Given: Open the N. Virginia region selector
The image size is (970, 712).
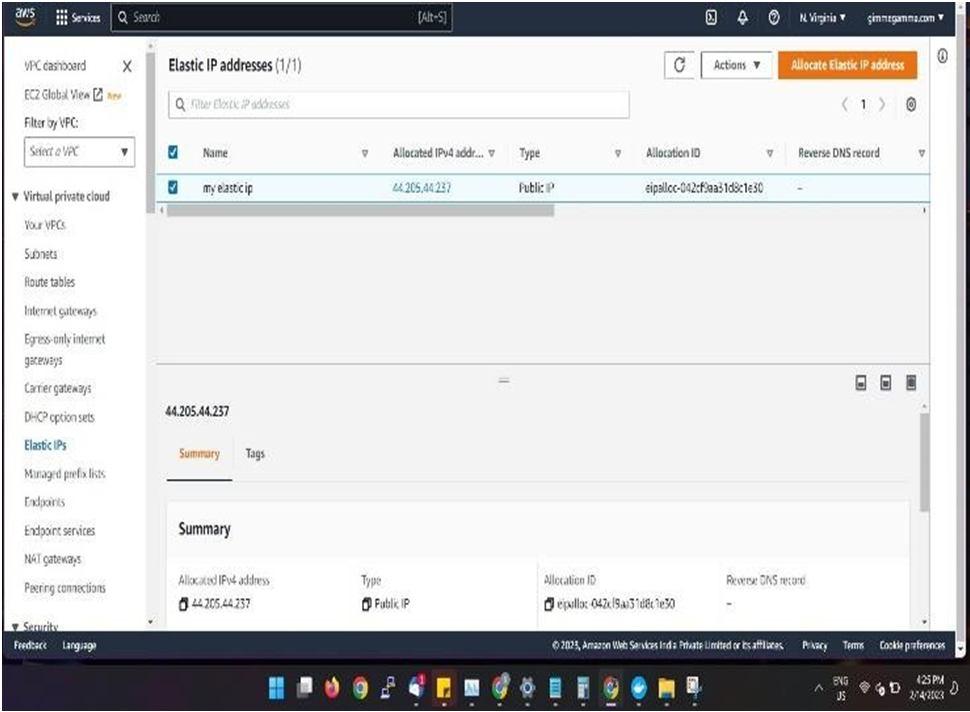Looking at the screenshot, I should 822,18.
